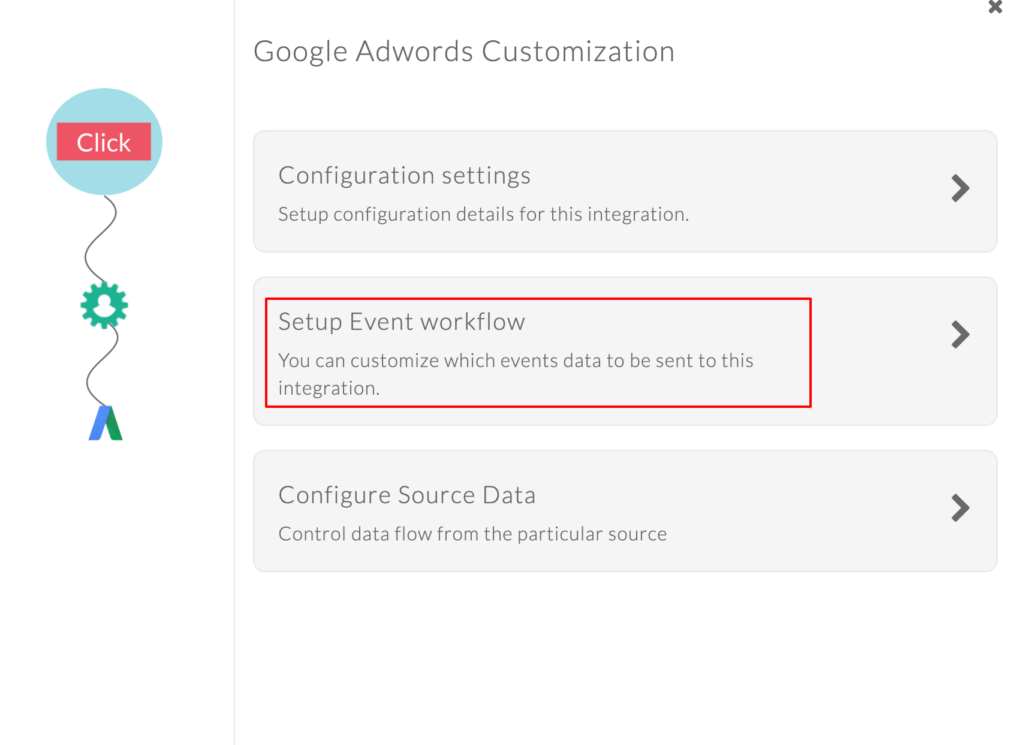Click the Configure Source Data heading text

(x=406, y=494)
